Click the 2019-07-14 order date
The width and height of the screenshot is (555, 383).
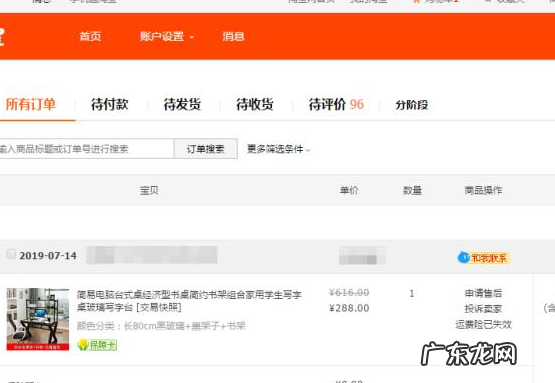[x=48, y=256]
